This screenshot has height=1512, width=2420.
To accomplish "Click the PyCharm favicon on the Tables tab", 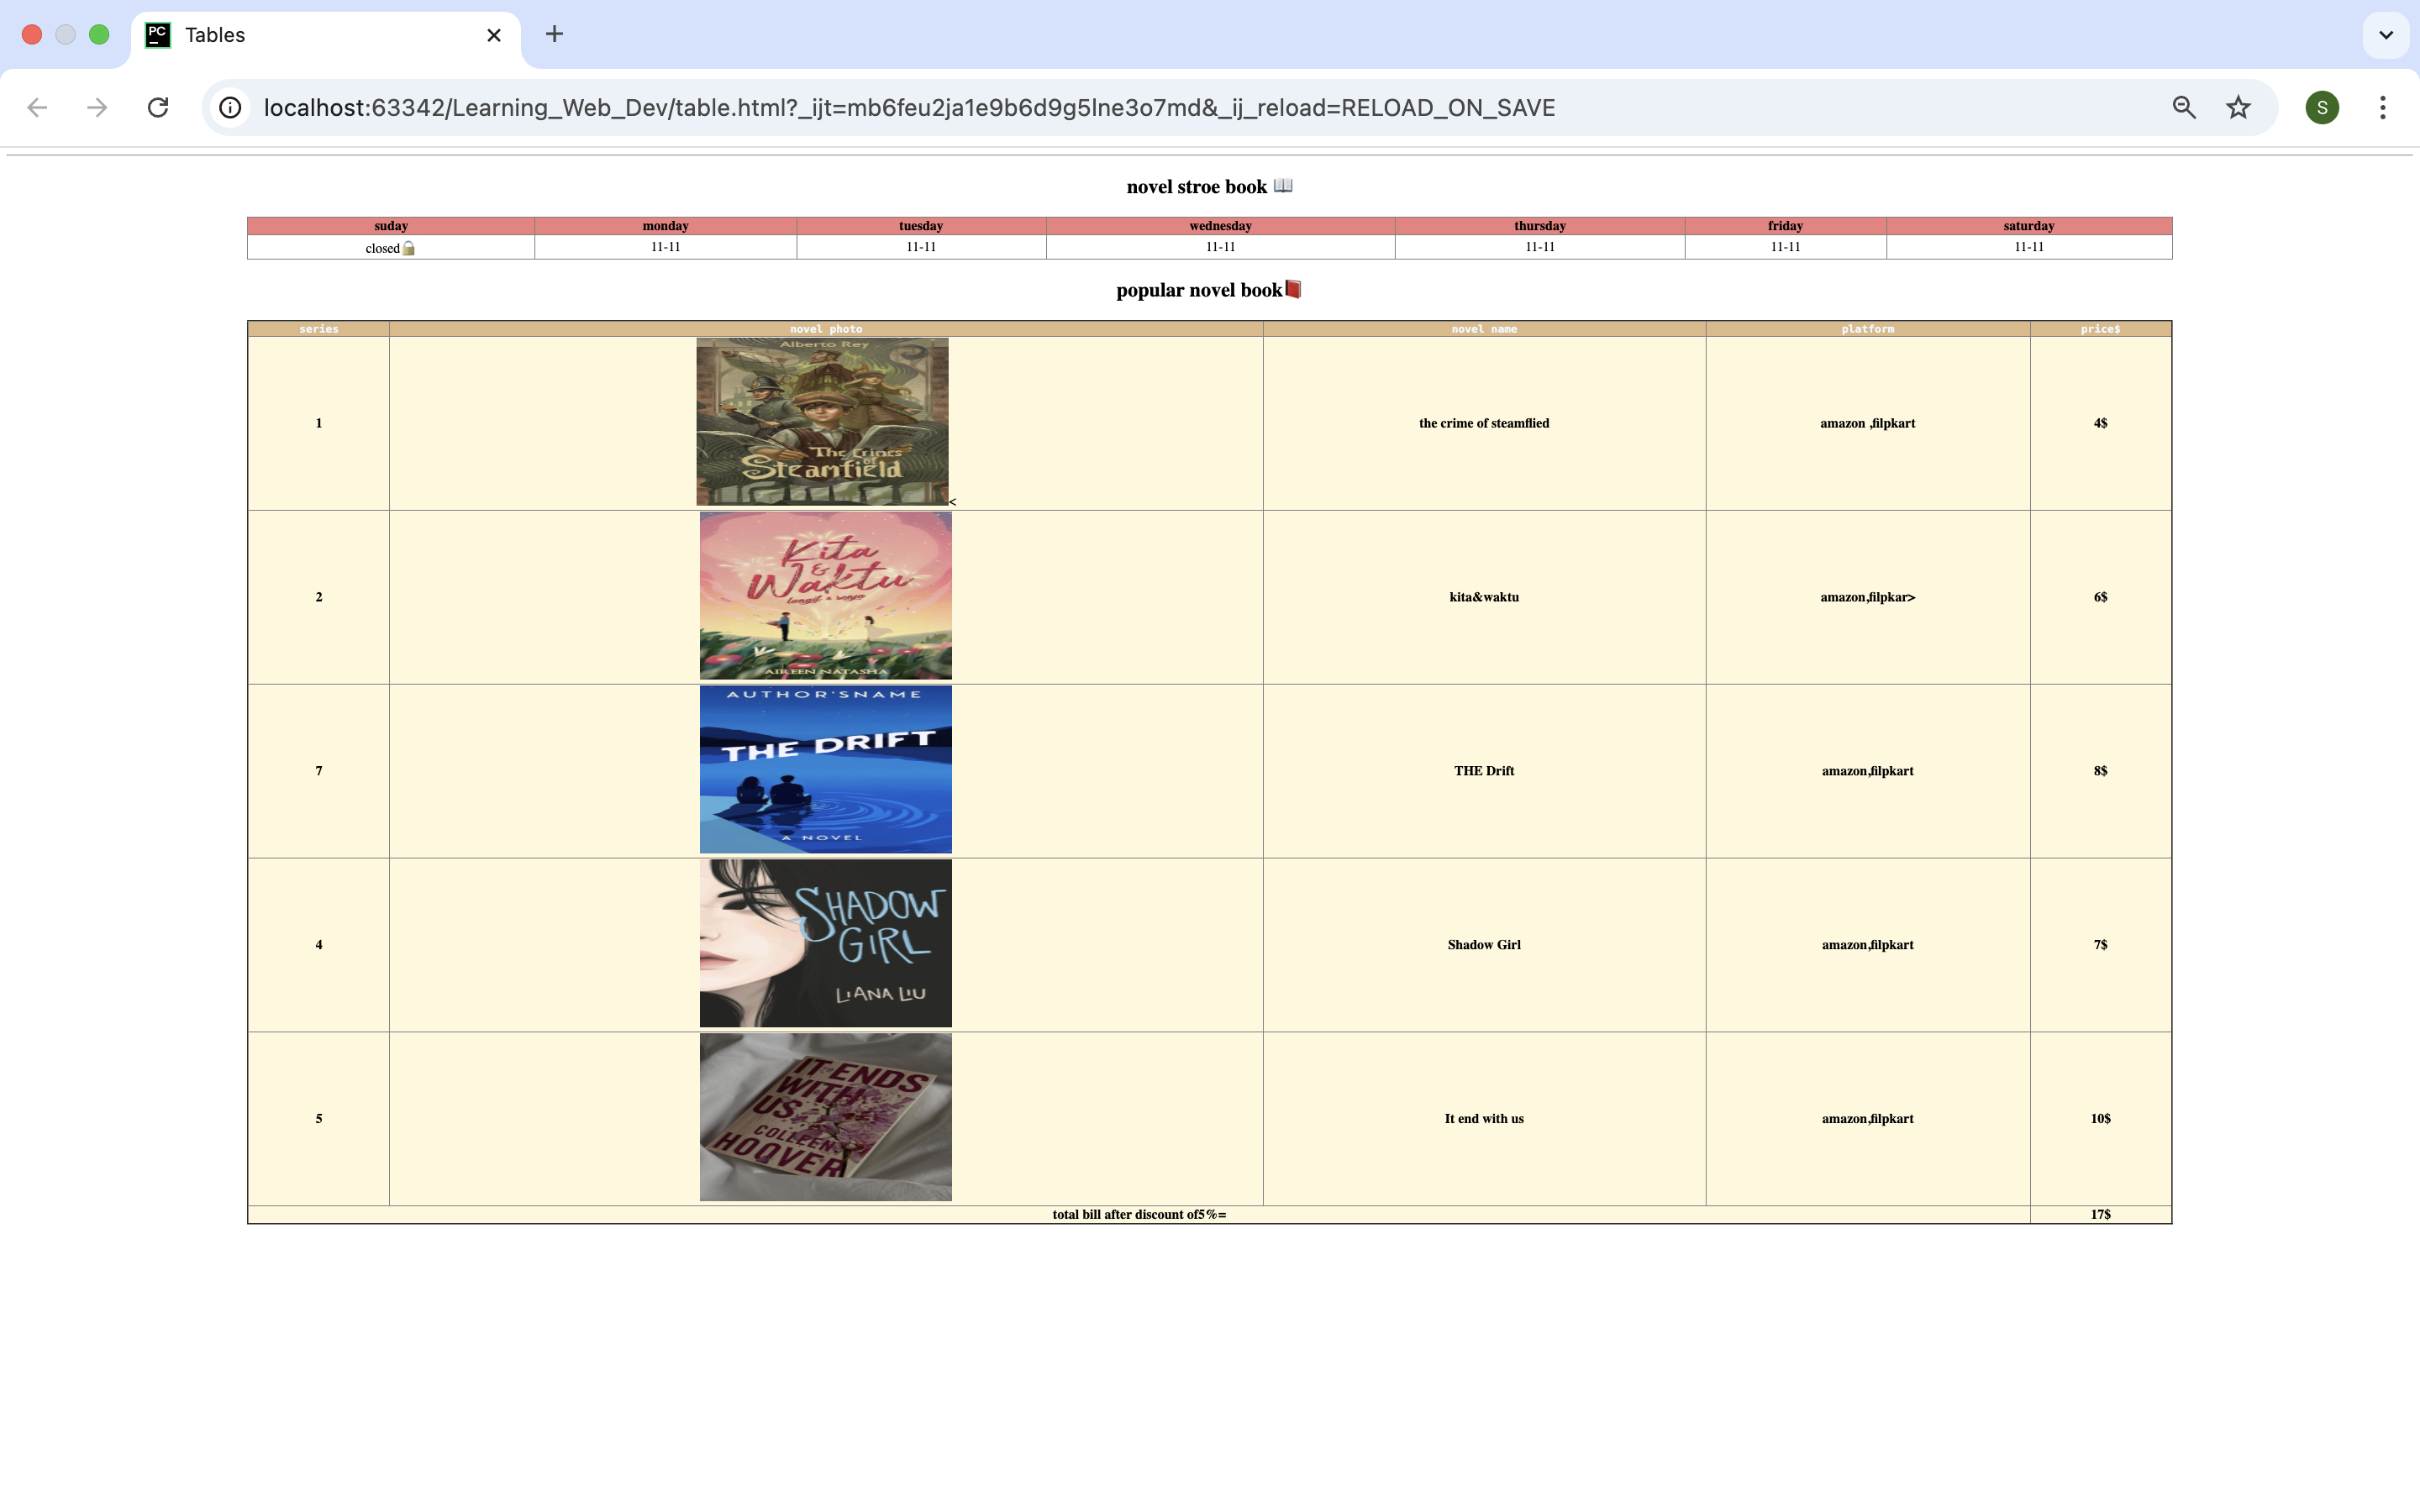I will click(157, 35).
